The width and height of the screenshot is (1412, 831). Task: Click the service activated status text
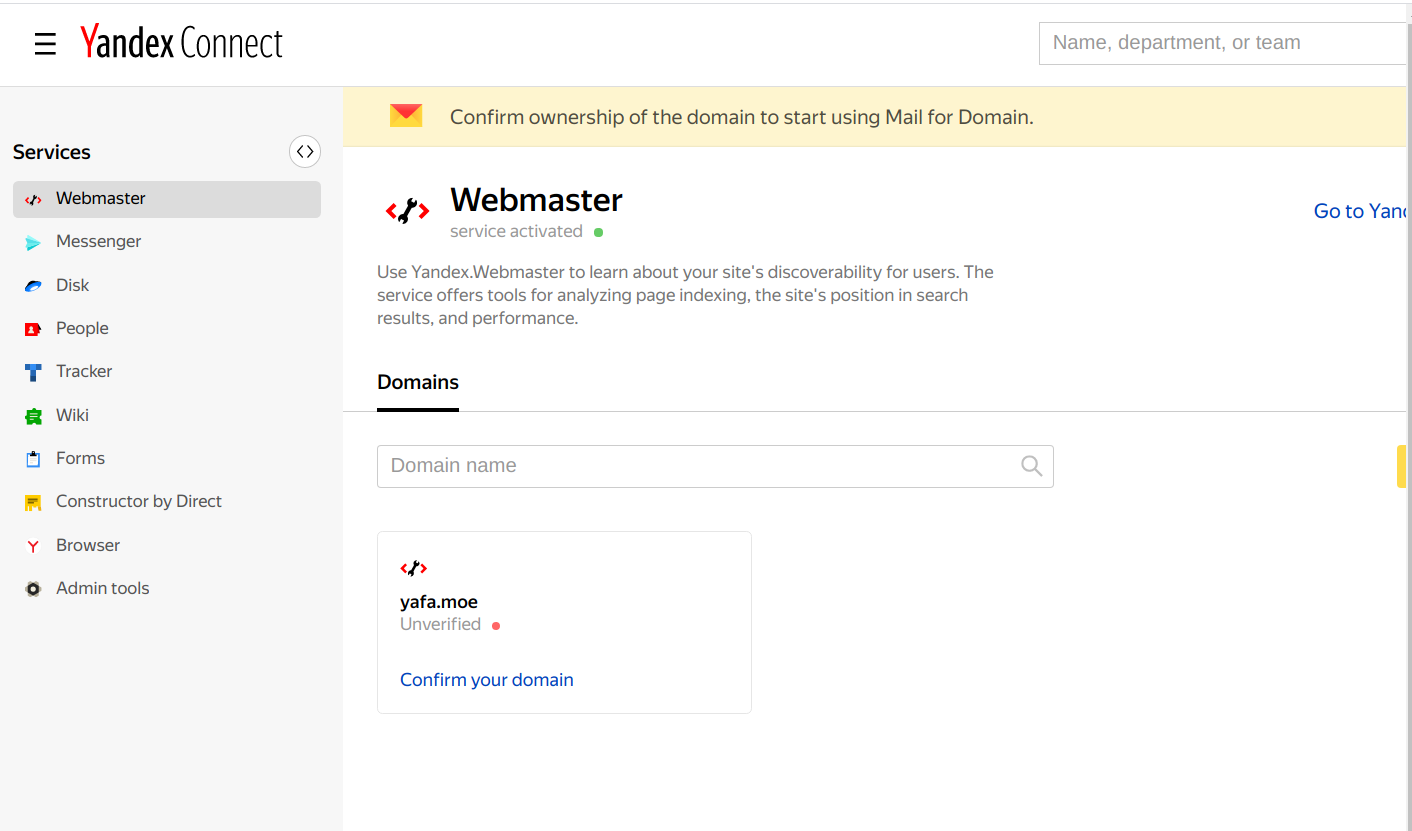point(516,231)
